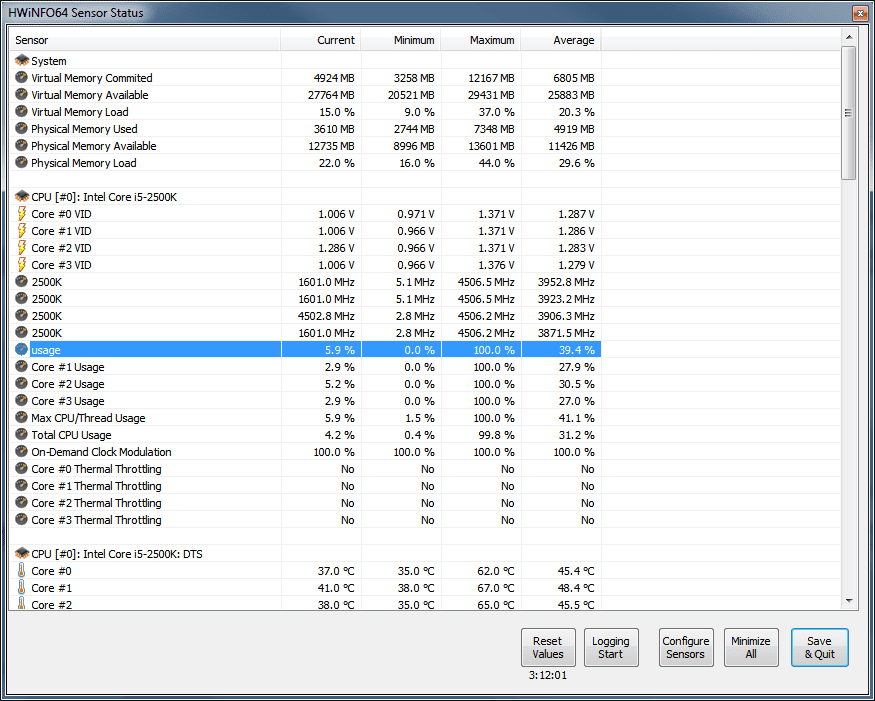The height and width of the screenshot is (701, 875).
Task: Click the Core #1 Usage gauge icon
Action: tap(21, 366)
